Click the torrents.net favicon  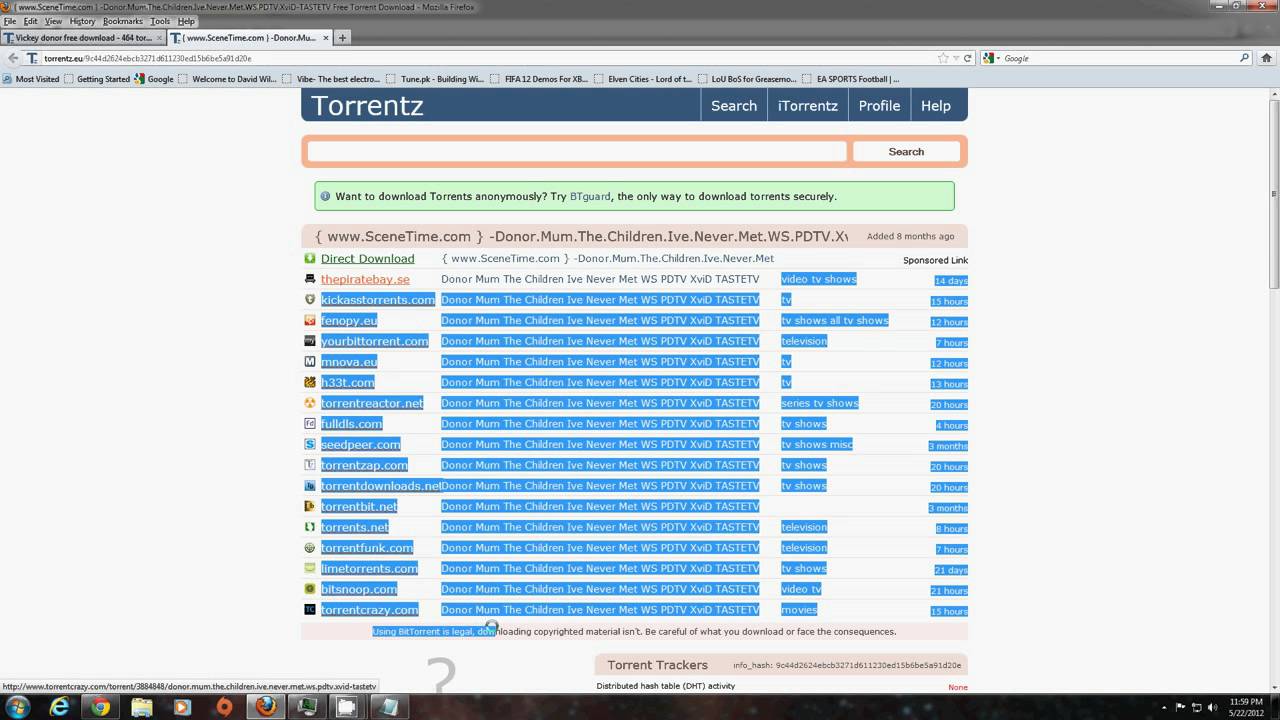point(310,527)
